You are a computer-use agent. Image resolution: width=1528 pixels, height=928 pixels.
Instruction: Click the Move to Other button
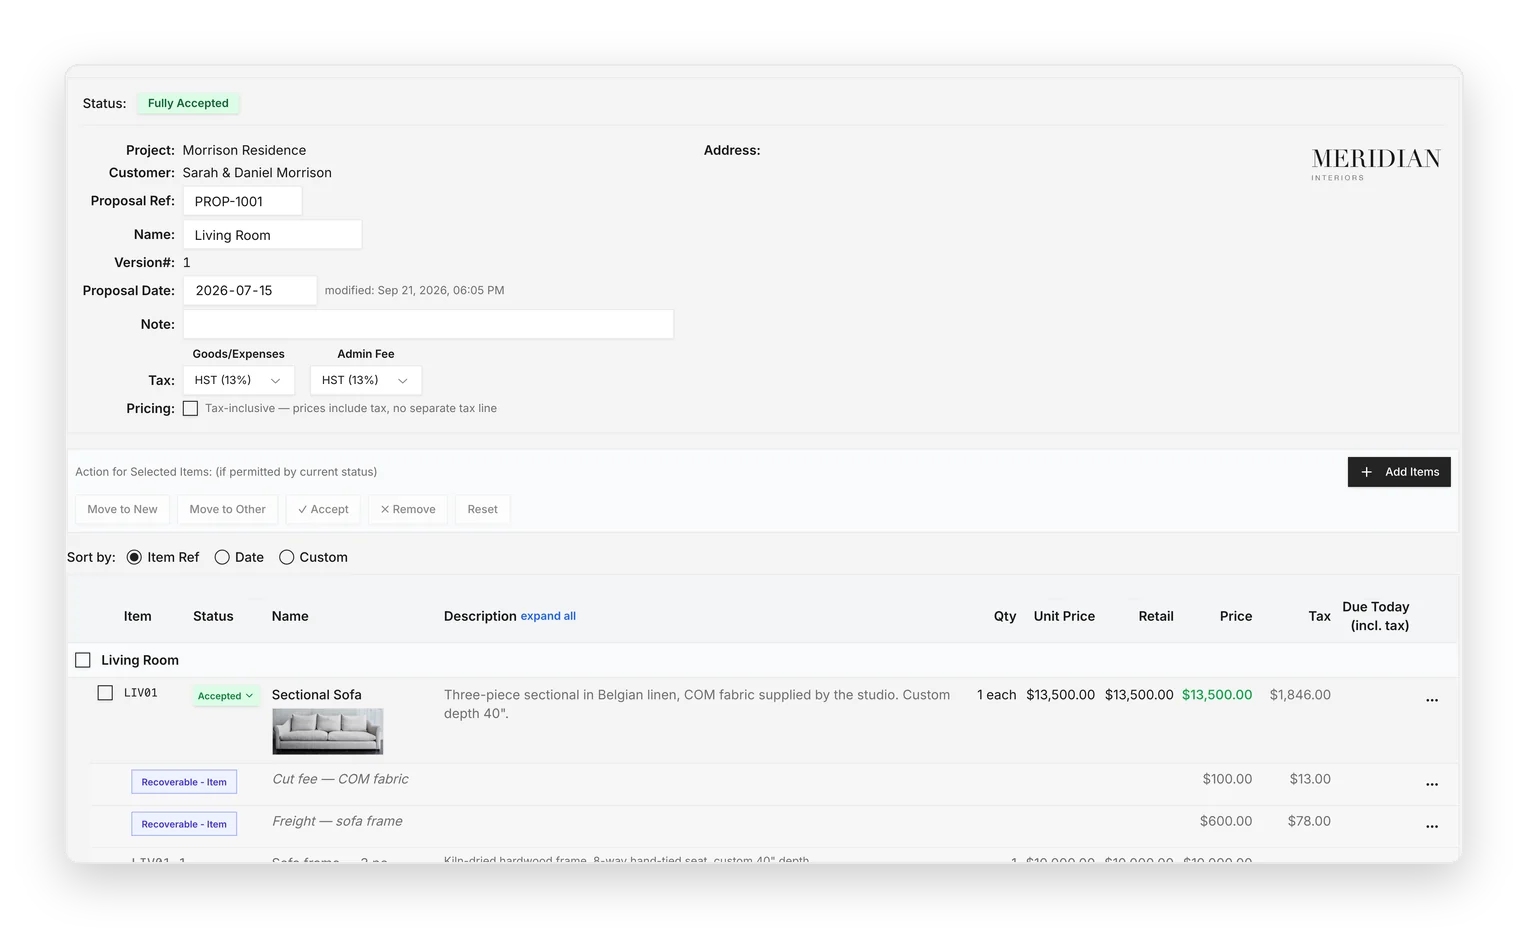[227, 509]
